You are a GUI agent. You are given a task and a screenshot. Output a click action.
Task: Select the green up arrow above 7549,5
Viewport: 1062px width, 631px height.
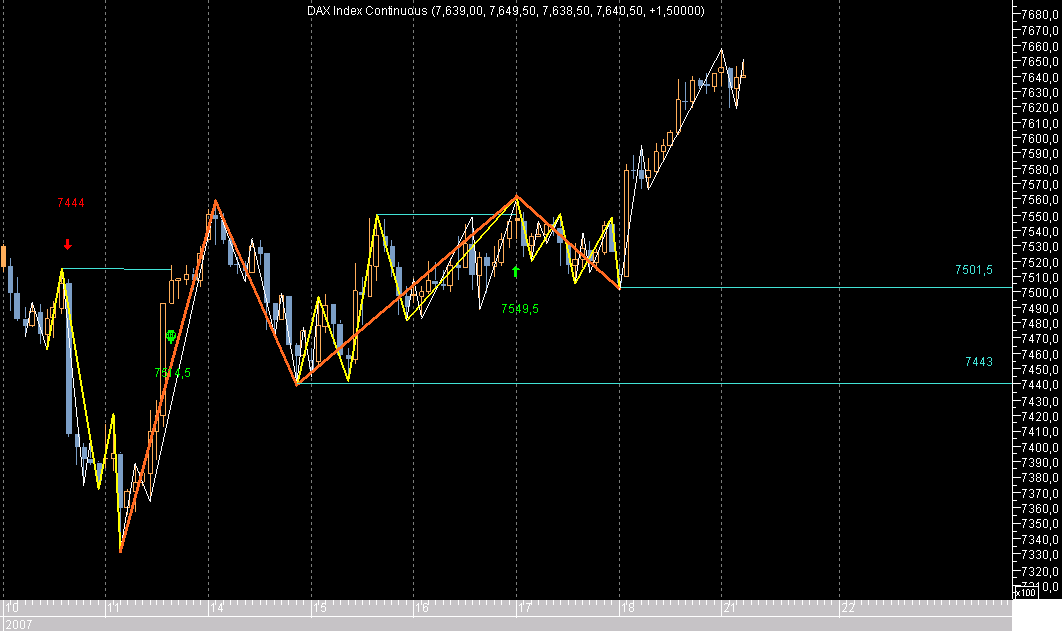(x=516, y=270)
